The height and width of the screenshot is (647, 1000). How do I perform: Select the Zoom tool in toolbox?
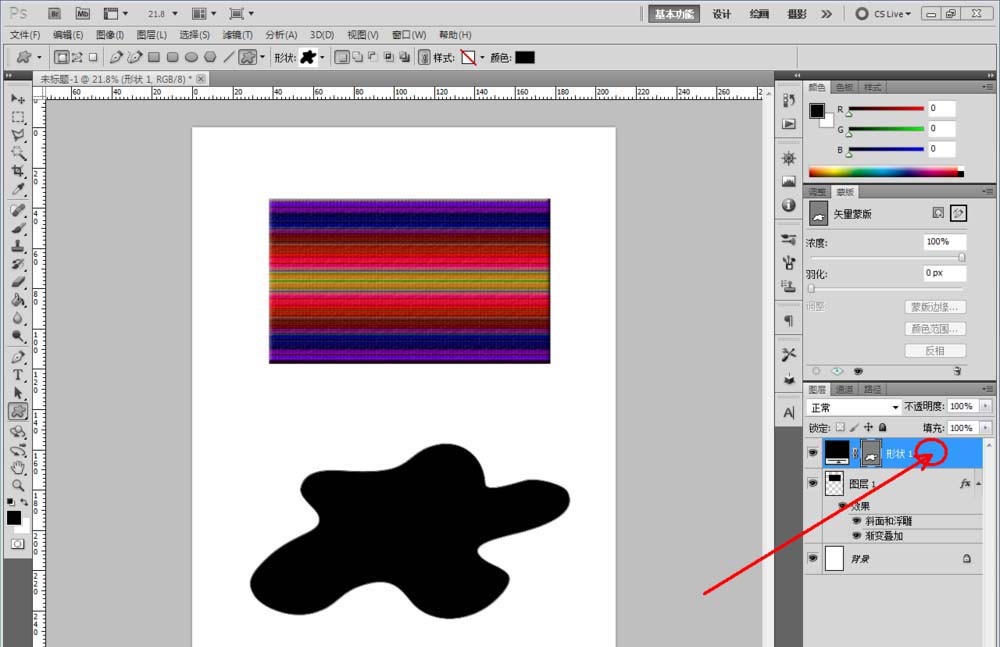18,486
